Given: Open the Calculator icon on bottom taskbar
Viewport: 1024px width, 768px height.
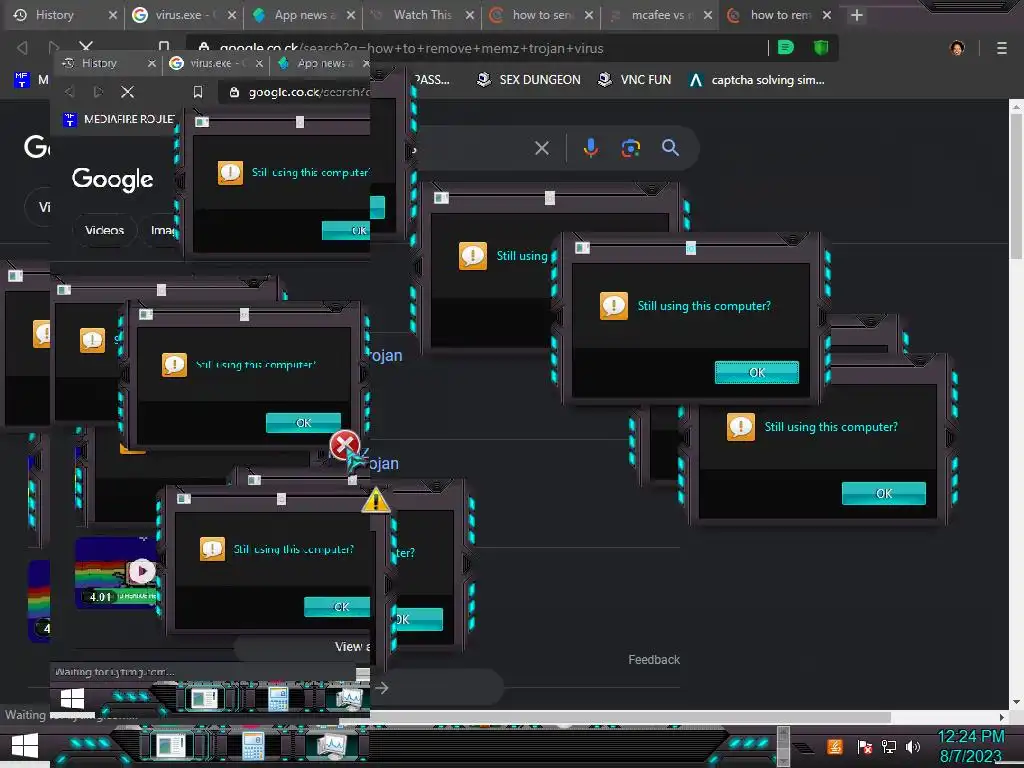Looking at the screenshot, I should 253,745.
